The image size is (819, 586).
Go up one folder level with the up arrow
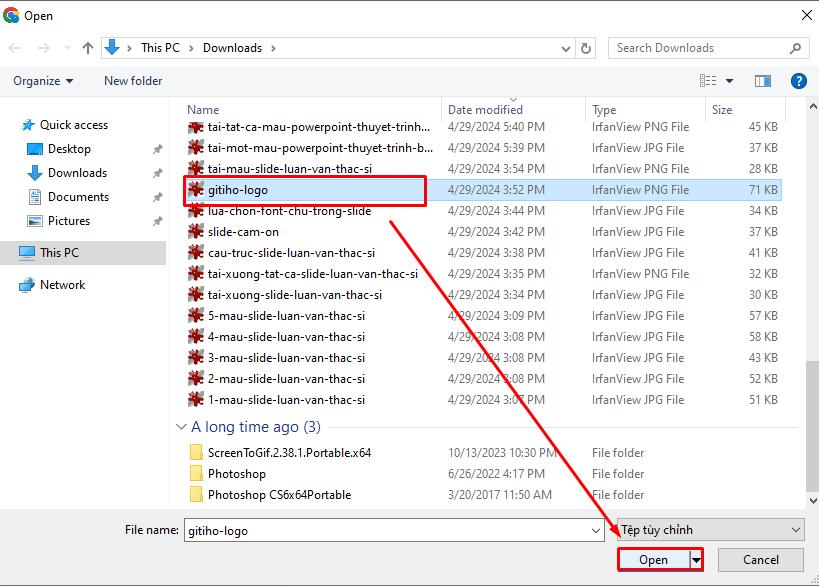coord(88,47)
